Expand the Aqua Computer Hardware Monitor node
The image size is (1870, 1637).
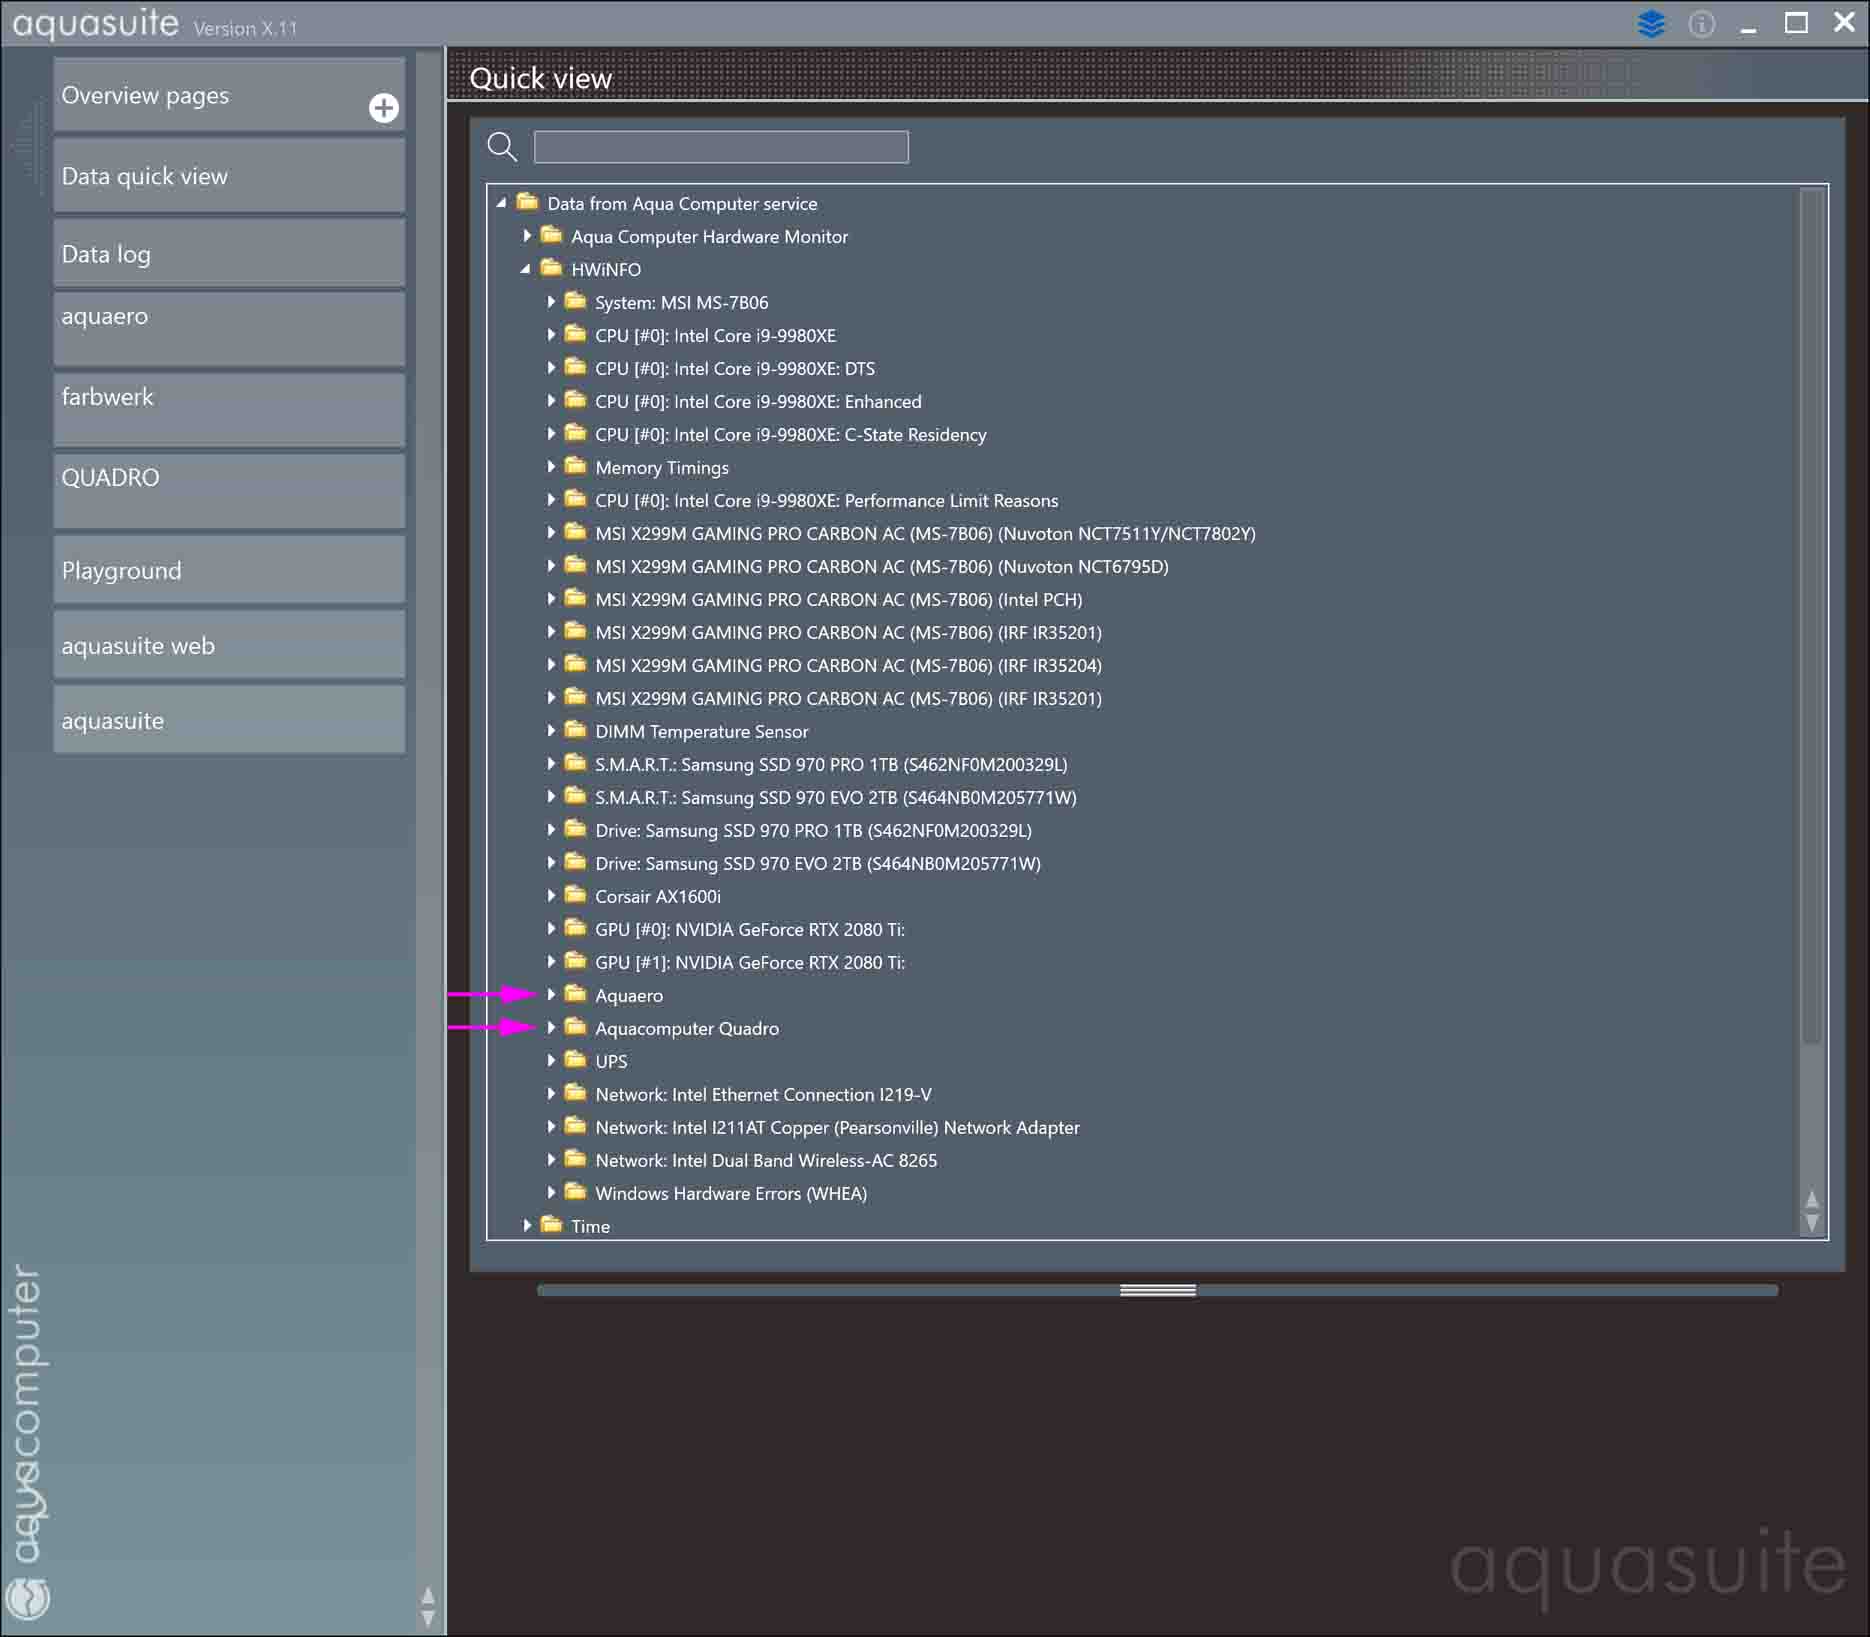coord(527,236)
